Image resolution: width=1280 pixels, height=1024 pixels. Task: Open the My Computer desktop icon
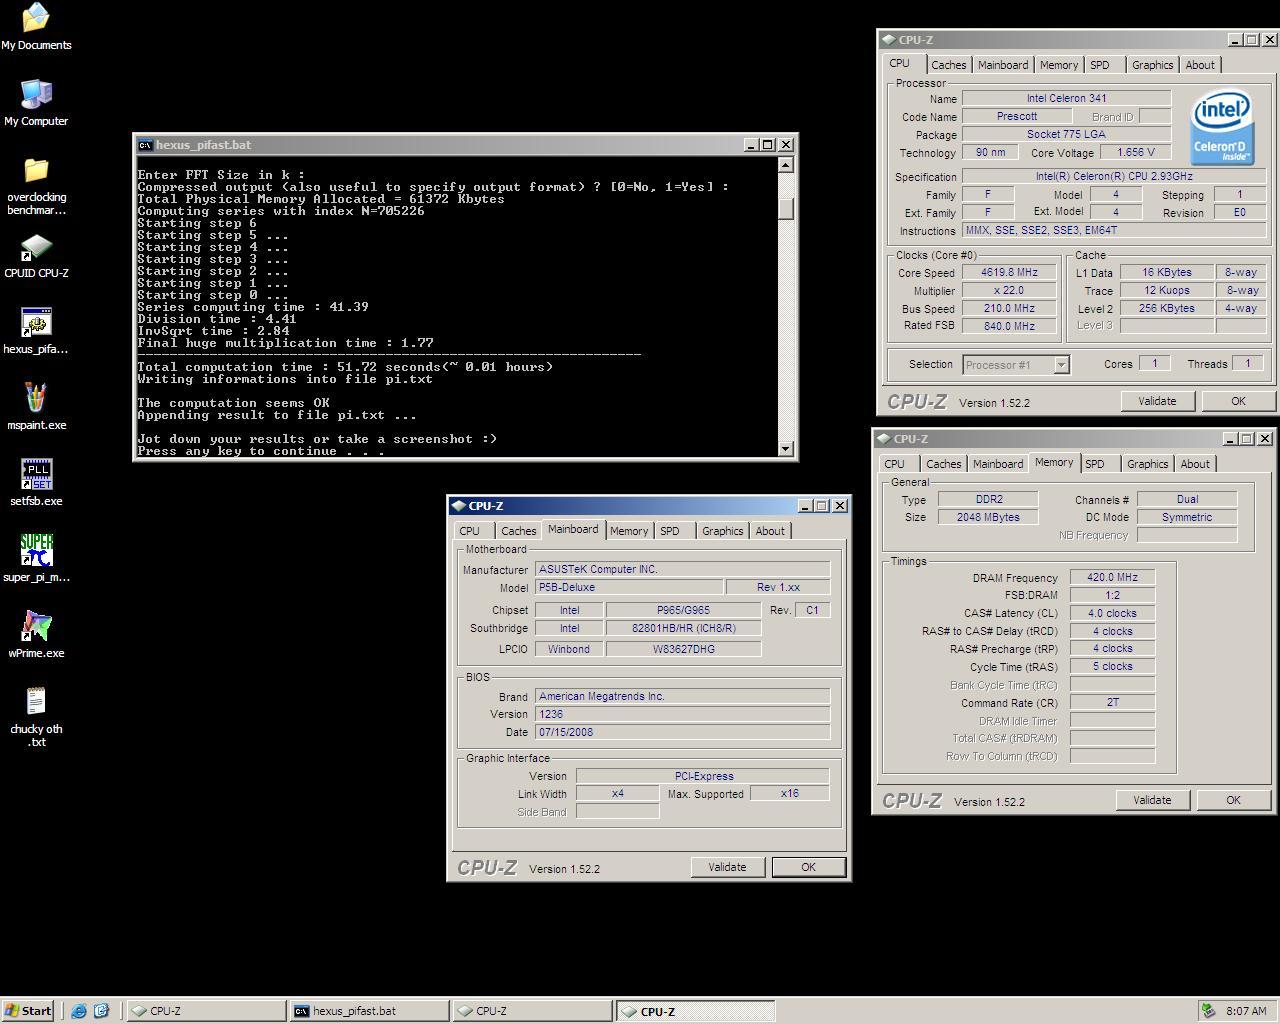tap(36, 103)
